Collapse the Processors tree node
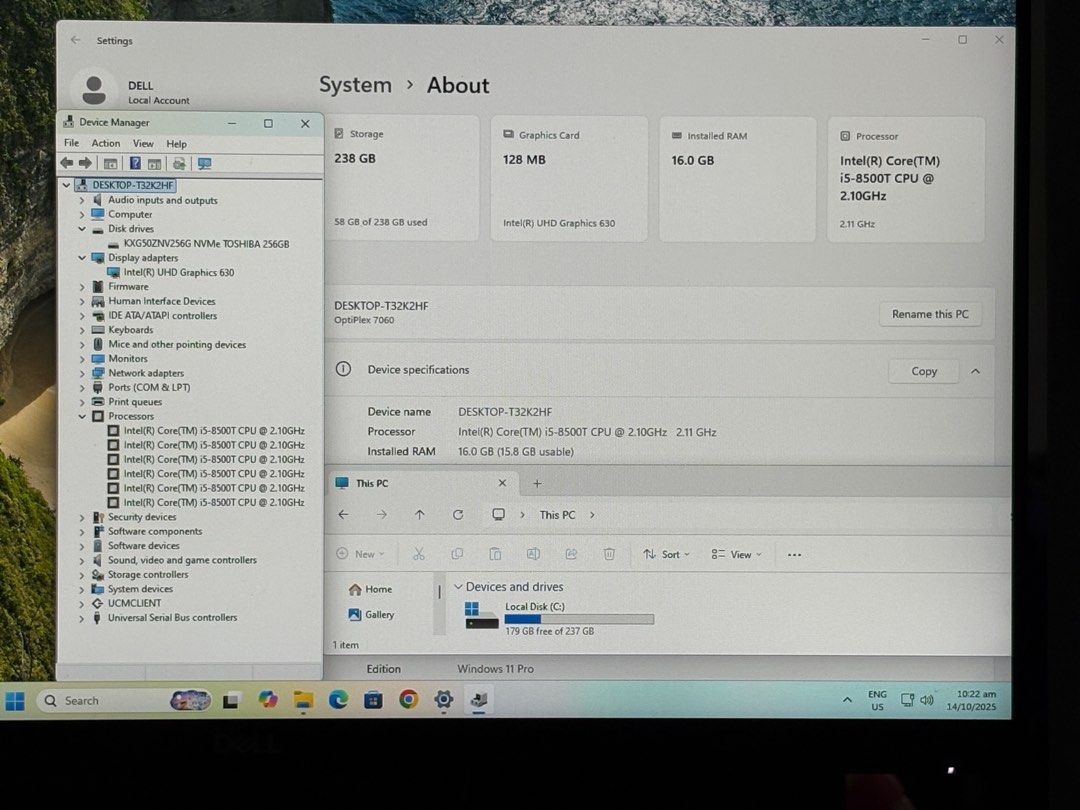 coord(82,416)
